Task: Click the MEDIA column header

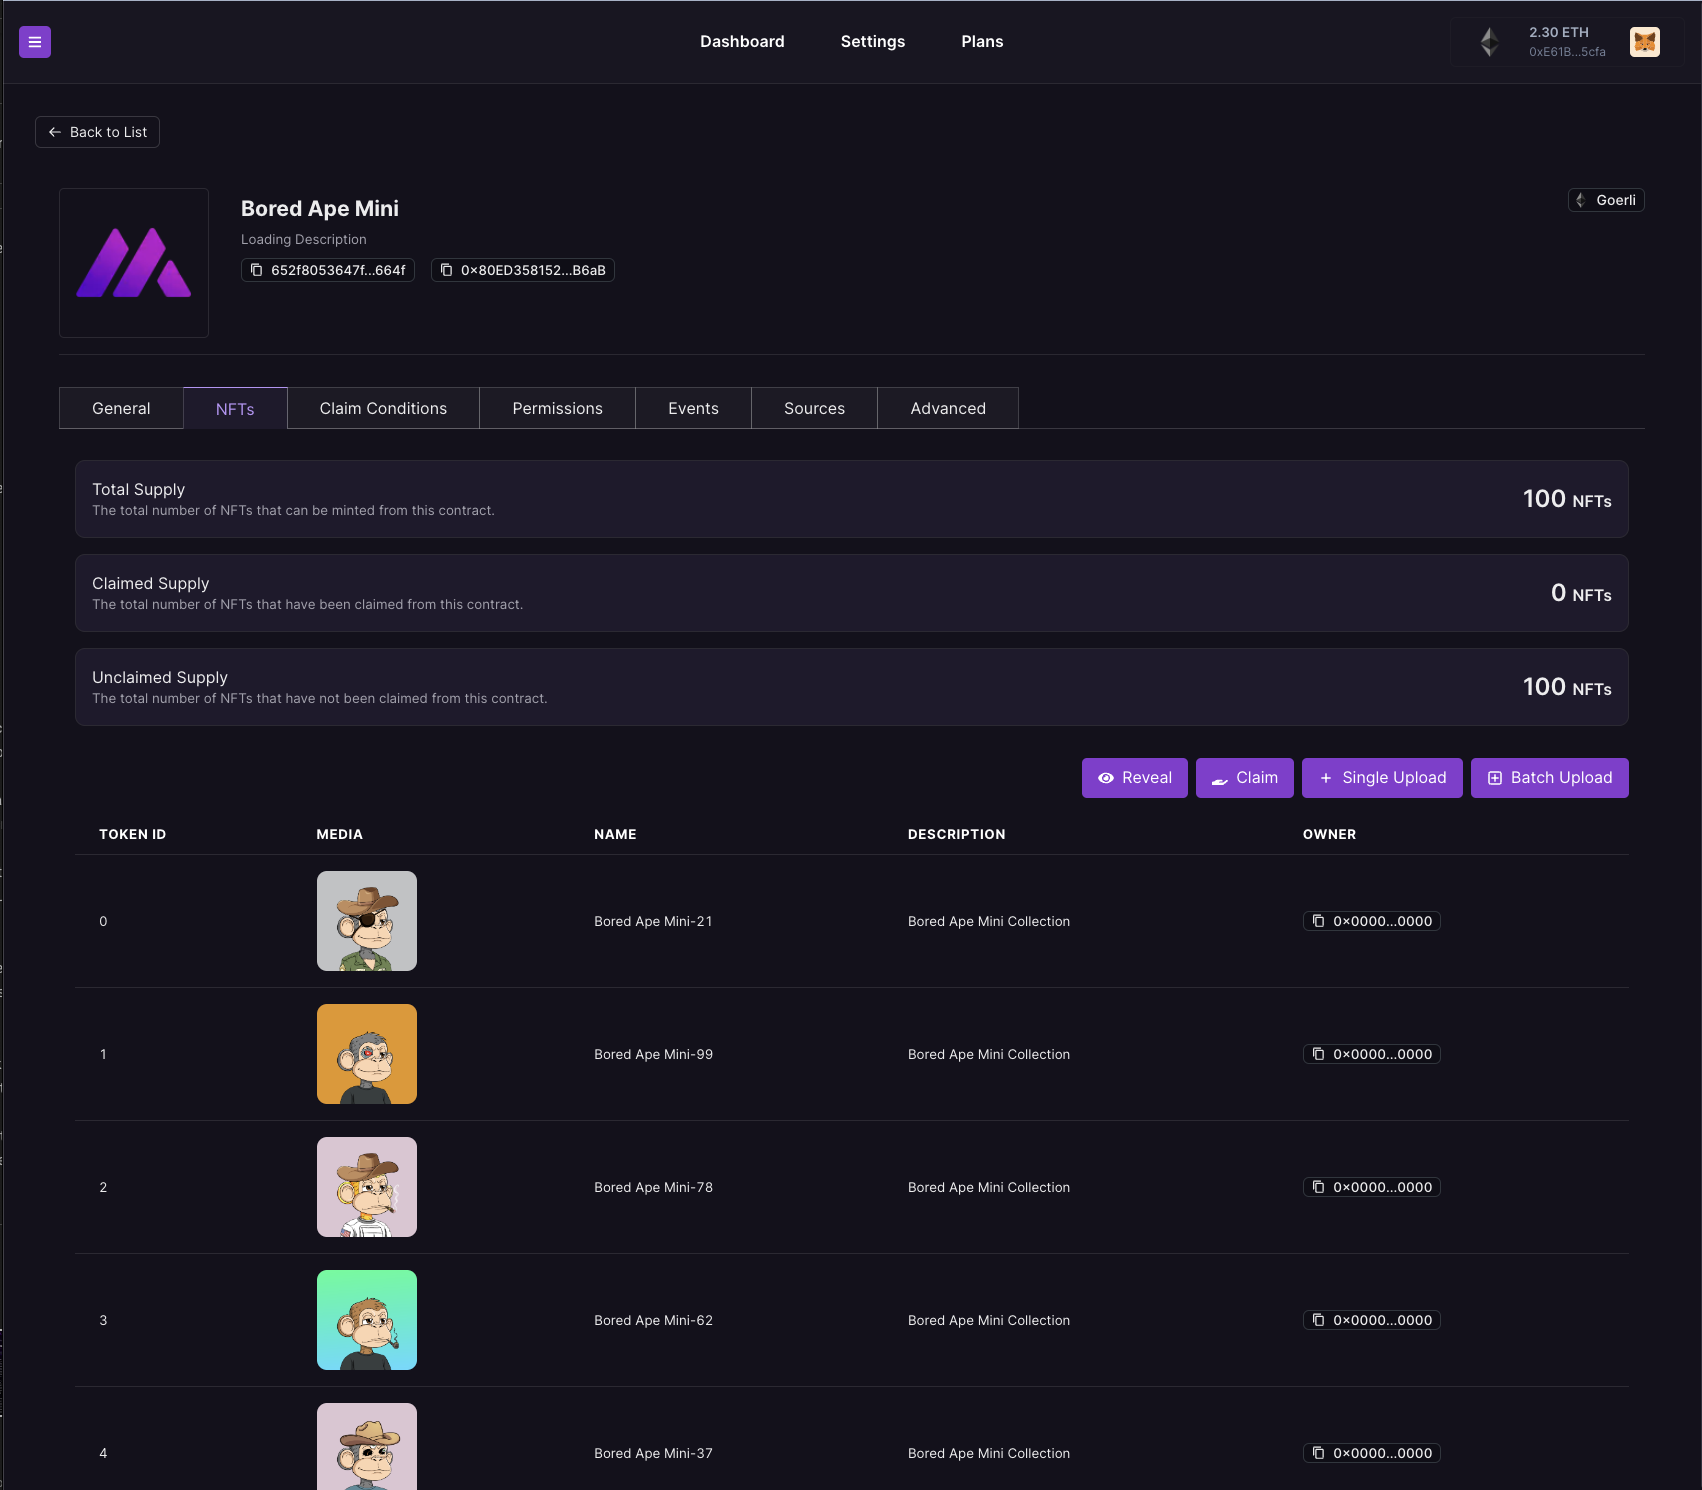Action: tap(340, 834)
